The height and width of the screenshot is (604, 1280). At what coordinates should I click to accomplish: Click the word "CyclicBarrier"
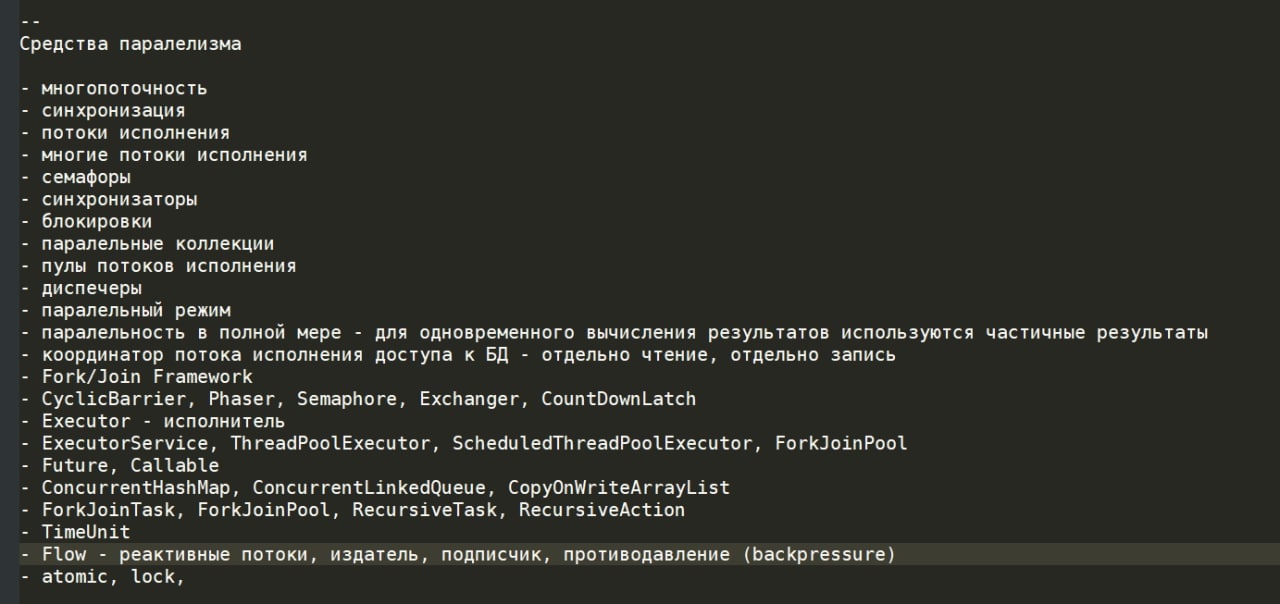(x=114, y=399)
